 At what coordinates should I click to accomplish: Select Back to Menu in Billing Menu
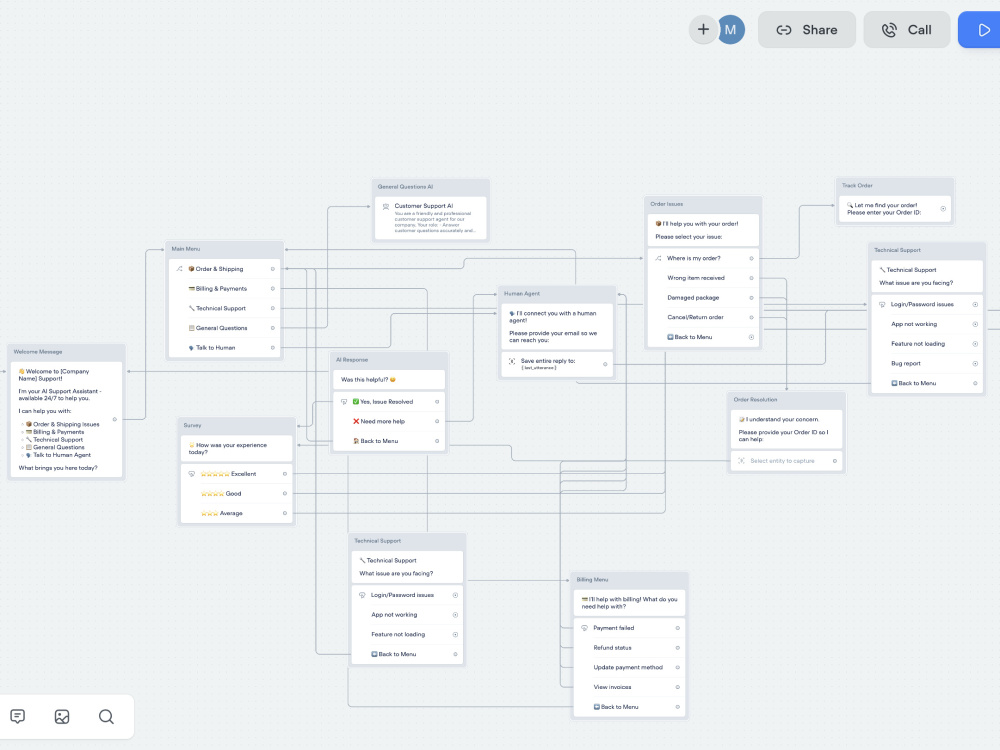(x=629, y=707)
